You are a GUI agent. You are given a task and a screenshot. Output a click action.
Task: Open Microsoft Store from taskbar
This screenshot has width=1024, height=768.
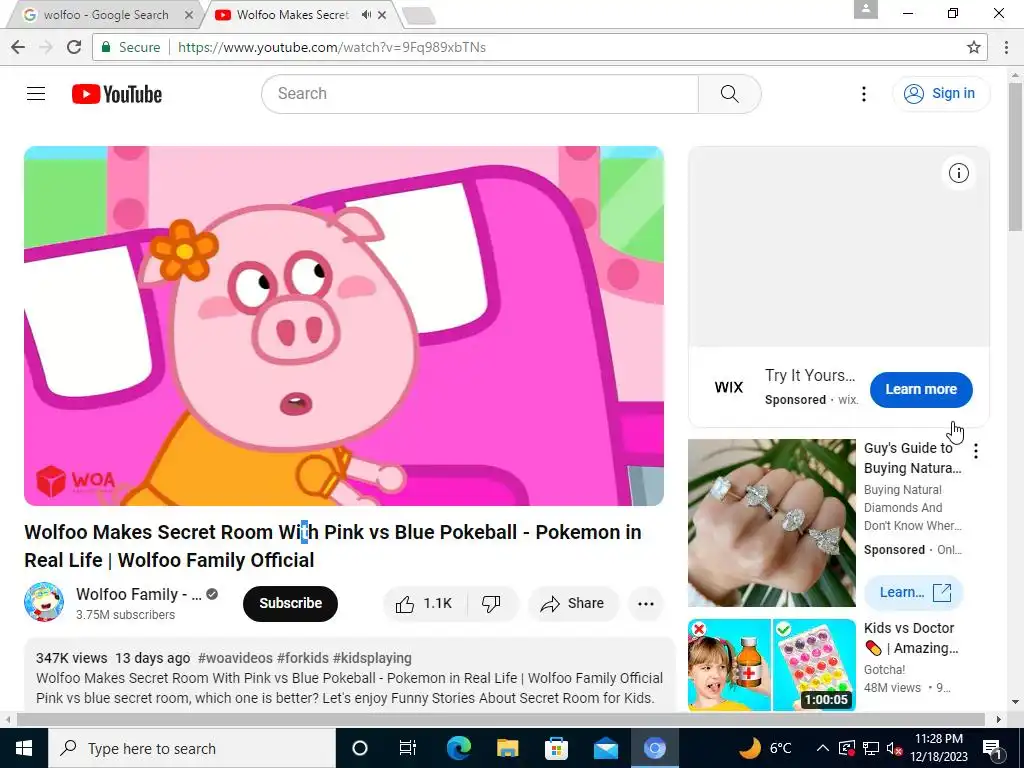(x=556, y=748)
